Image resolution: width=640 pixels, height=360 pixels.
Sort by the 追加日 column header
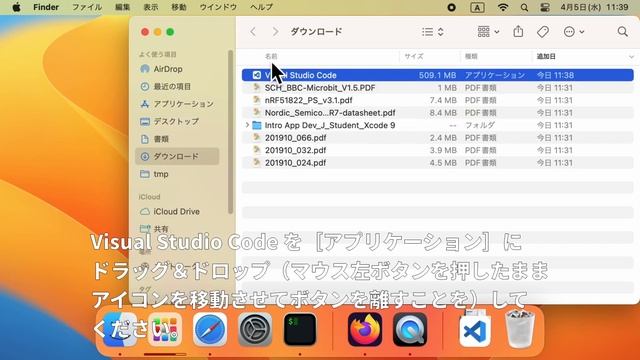546,56
